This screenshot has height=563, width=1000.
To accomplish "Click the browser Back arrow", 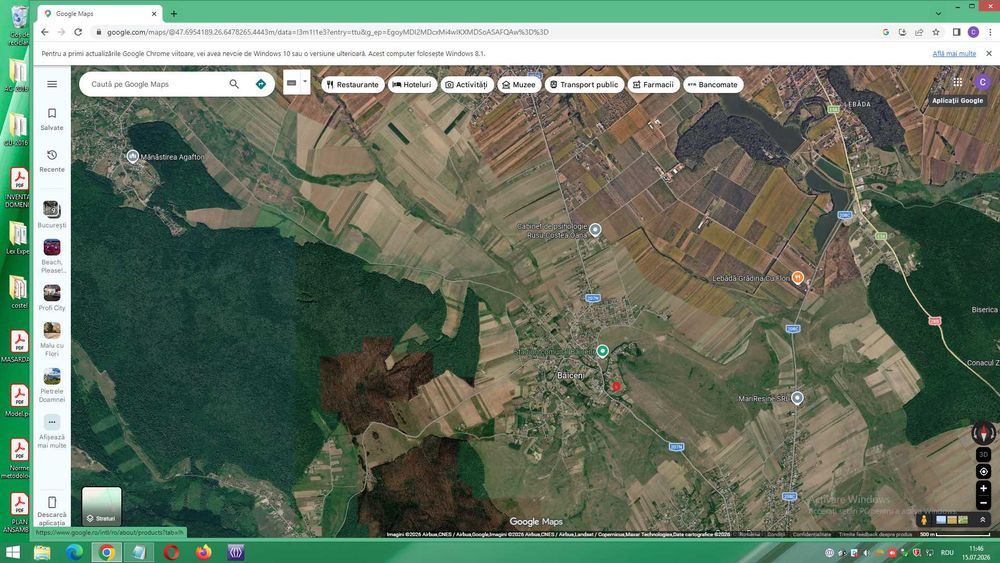I will click(x=44, y=32).
